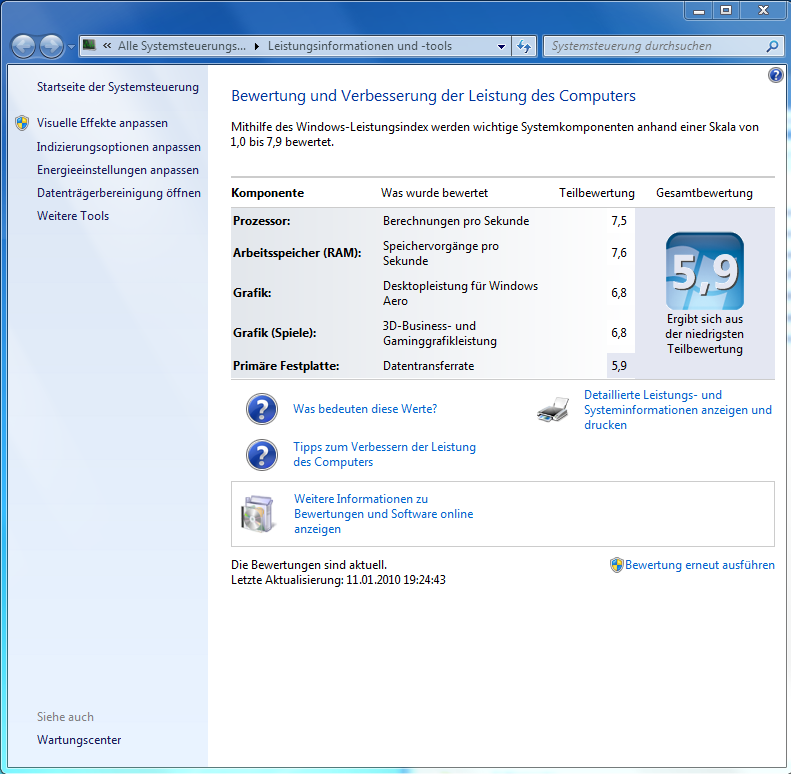
Task: Expand breadcrumb arrow after 'Alle Systemsteuerungs...'
Action: point(256,46)
